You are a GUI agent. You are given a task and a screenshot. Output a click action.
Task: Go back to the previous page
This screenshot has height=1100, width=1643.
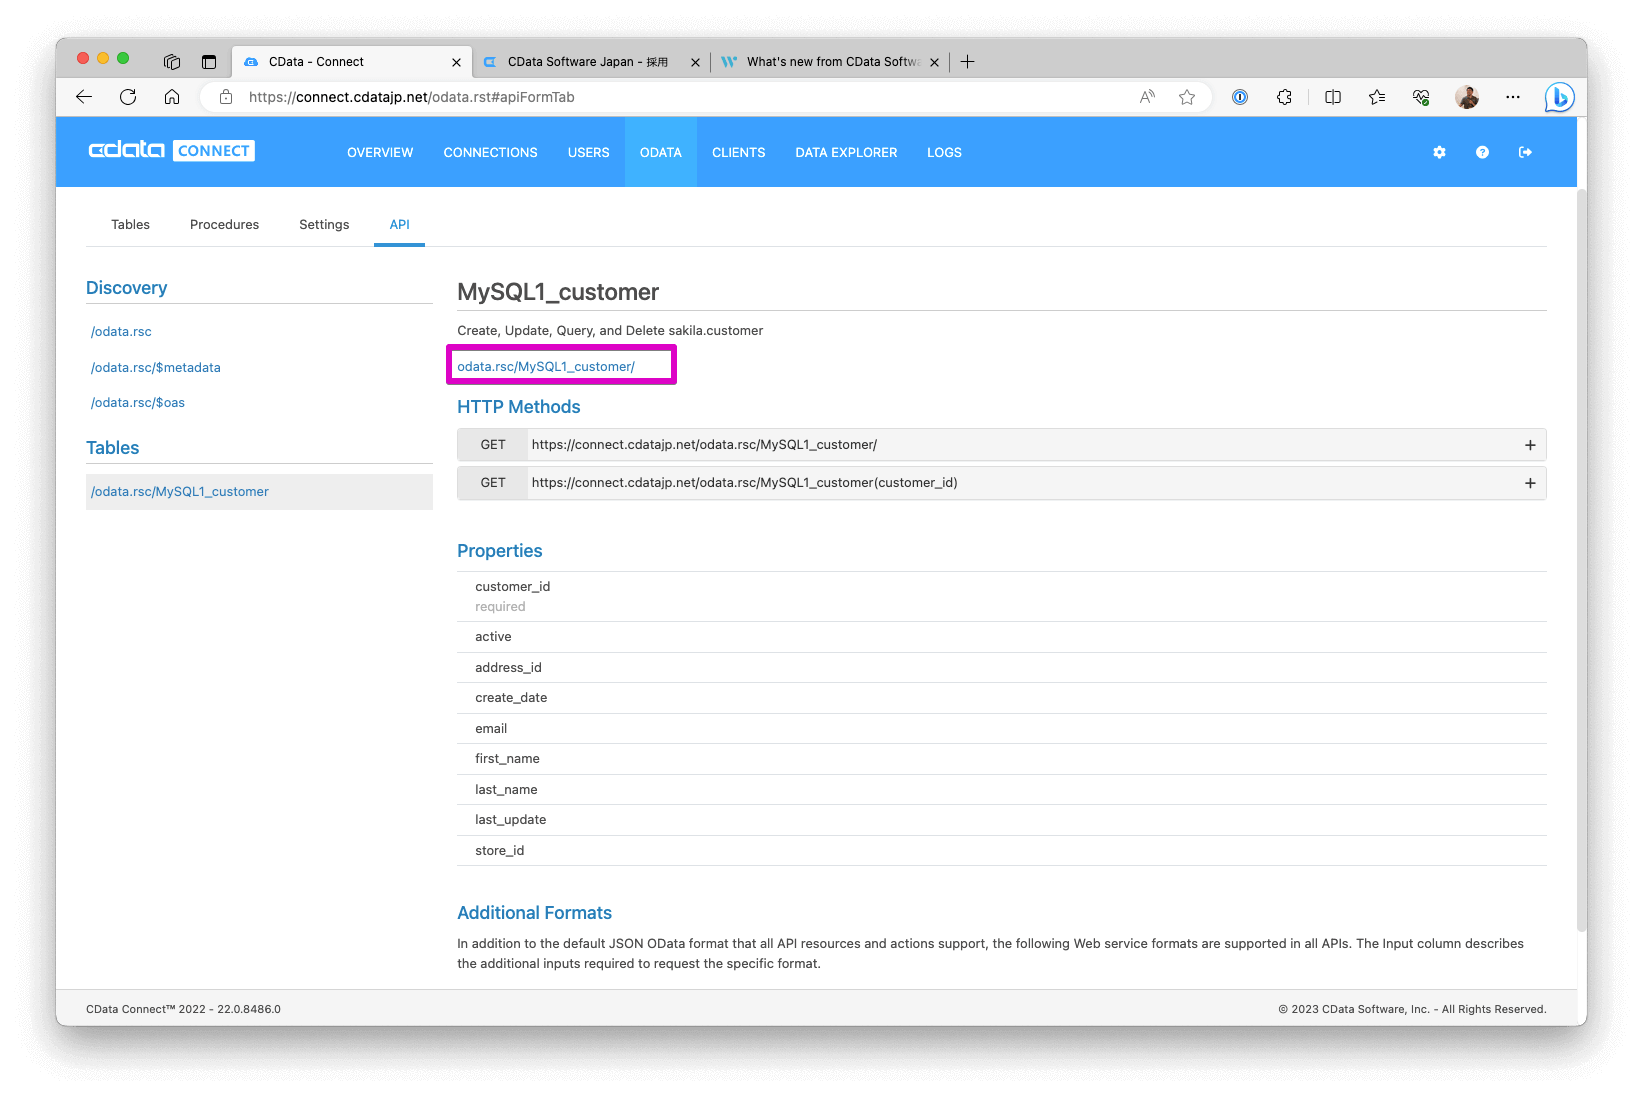pos(84,97)
